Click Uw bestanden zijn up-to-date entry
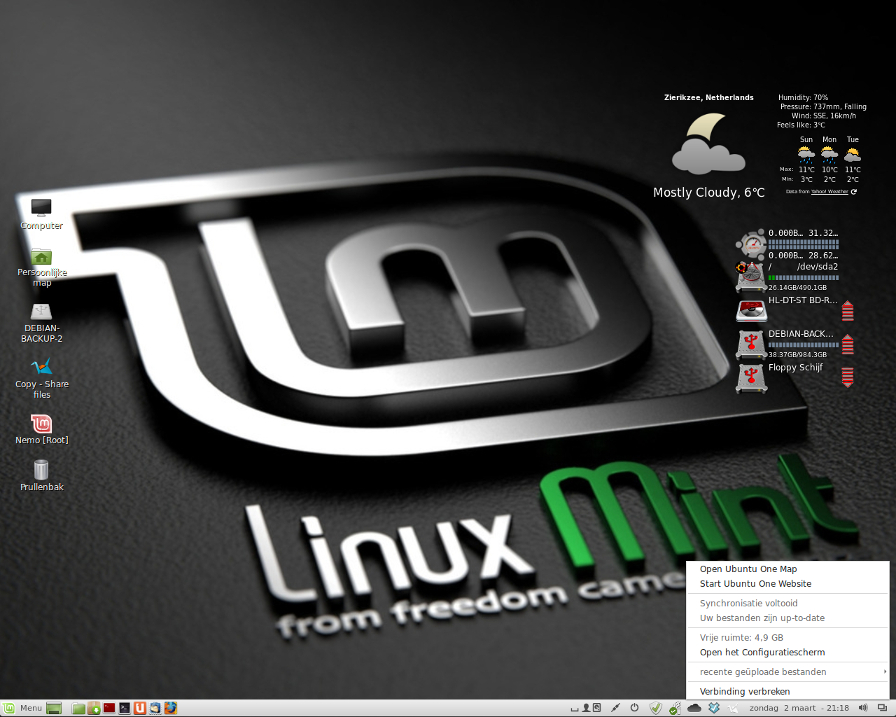The height and width of the screenshot is (717, 896). tap(788, 618)
